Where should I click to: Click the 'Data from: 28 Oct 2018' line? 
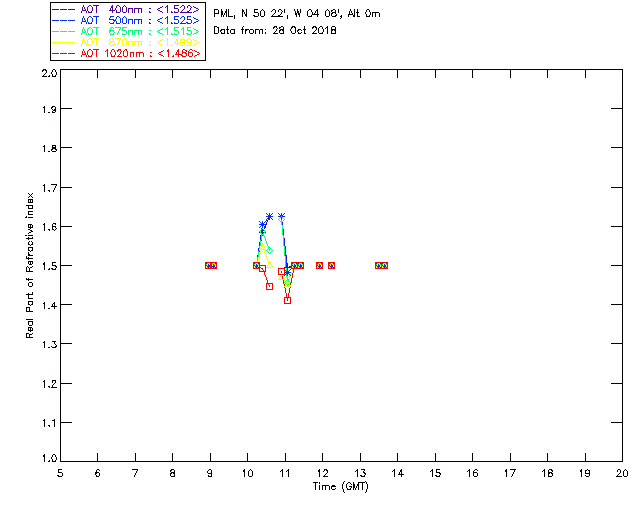pos(275,31)
